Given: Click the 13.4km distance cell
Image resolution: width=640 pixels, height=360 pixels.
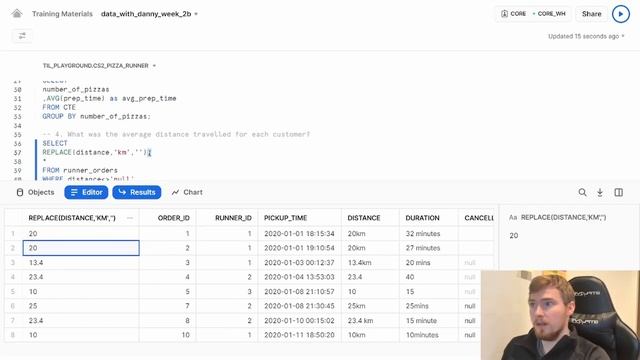Looking at the screenshot, I should [370, 262].
